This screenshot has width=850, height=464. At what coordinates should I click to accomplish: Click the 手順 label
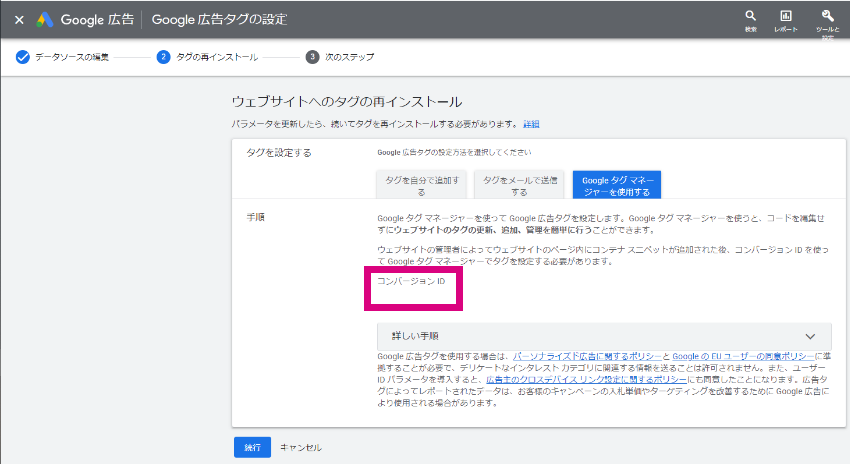(x=256, y=217)
